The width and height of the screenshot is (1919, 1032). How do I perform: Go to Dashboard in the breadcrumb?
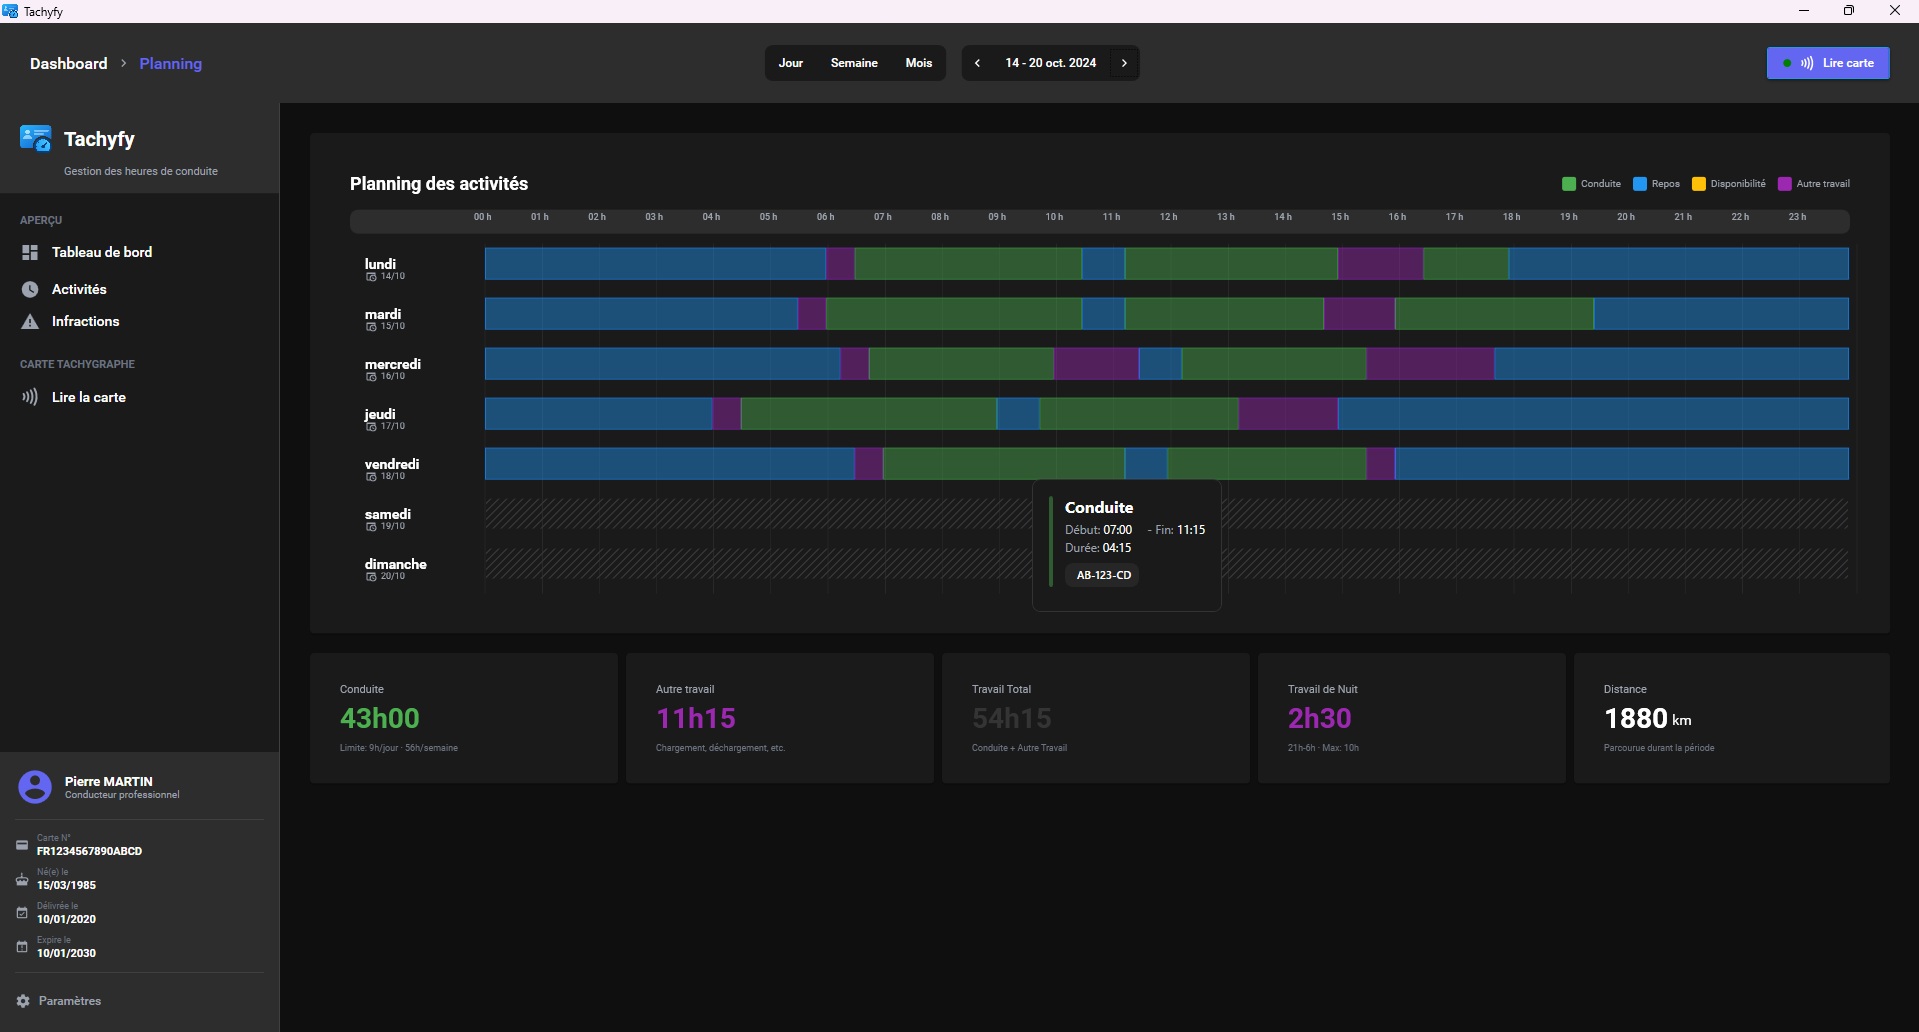(68, 64)
